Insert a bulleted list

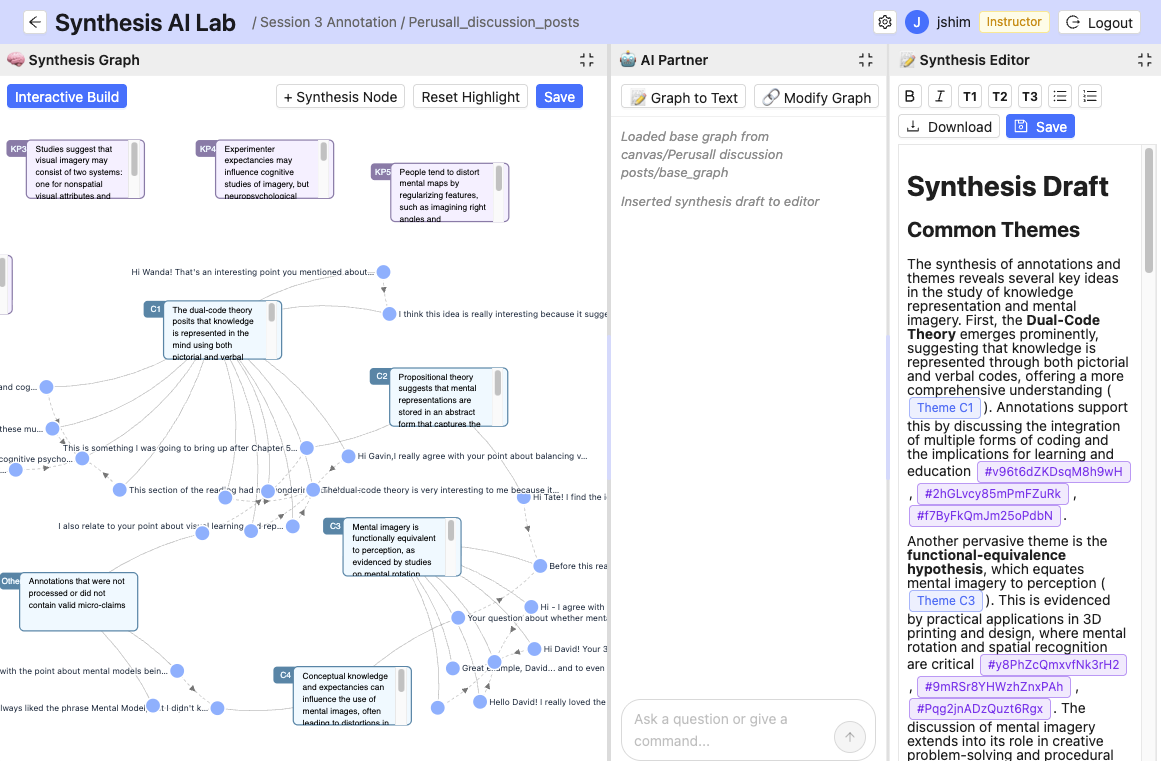1060,96
